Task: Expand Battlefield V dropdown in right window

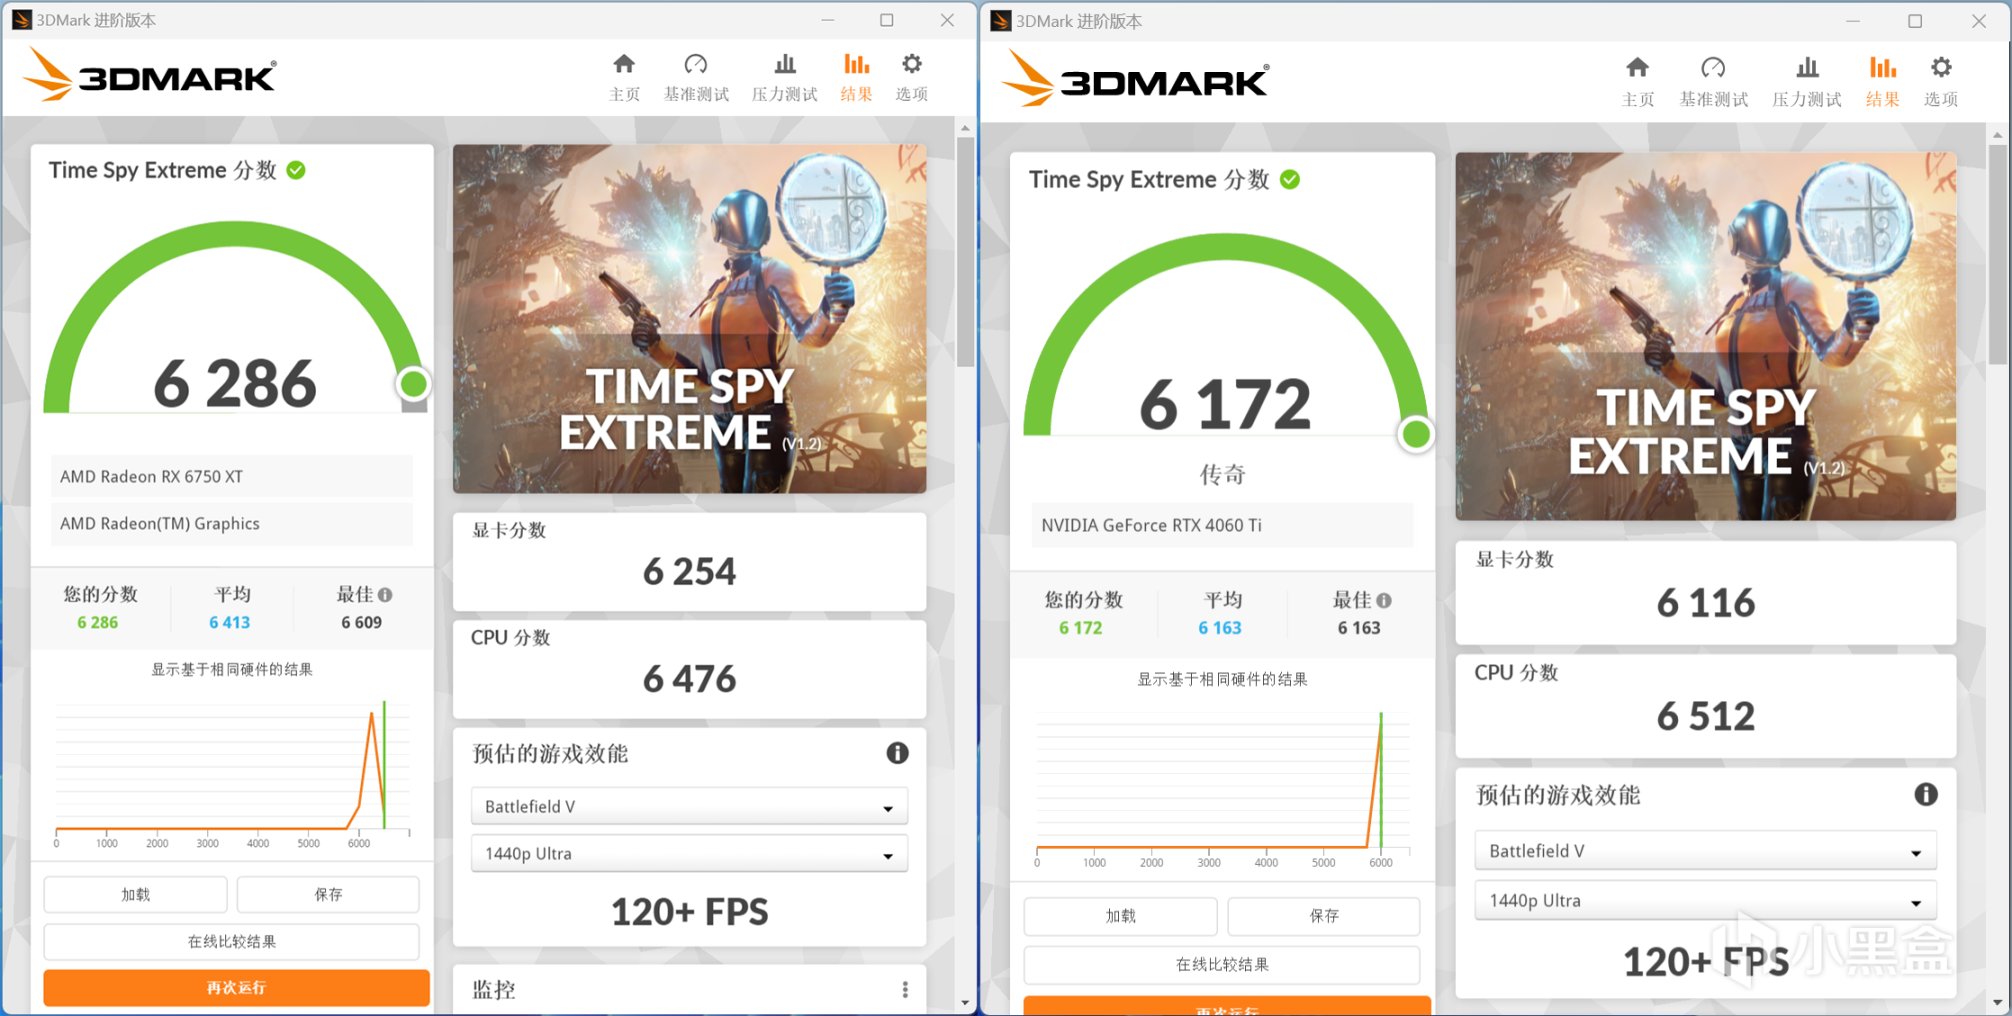Action: [x=1705, y=851]
